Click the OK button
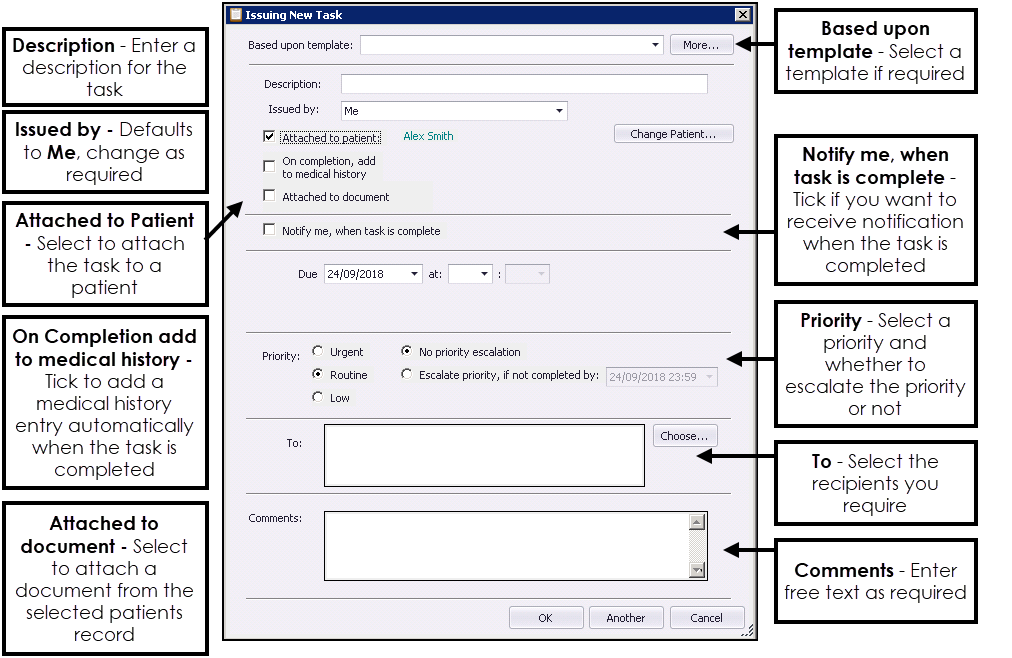Screen dimensions: 1012x658 point(545,618)
